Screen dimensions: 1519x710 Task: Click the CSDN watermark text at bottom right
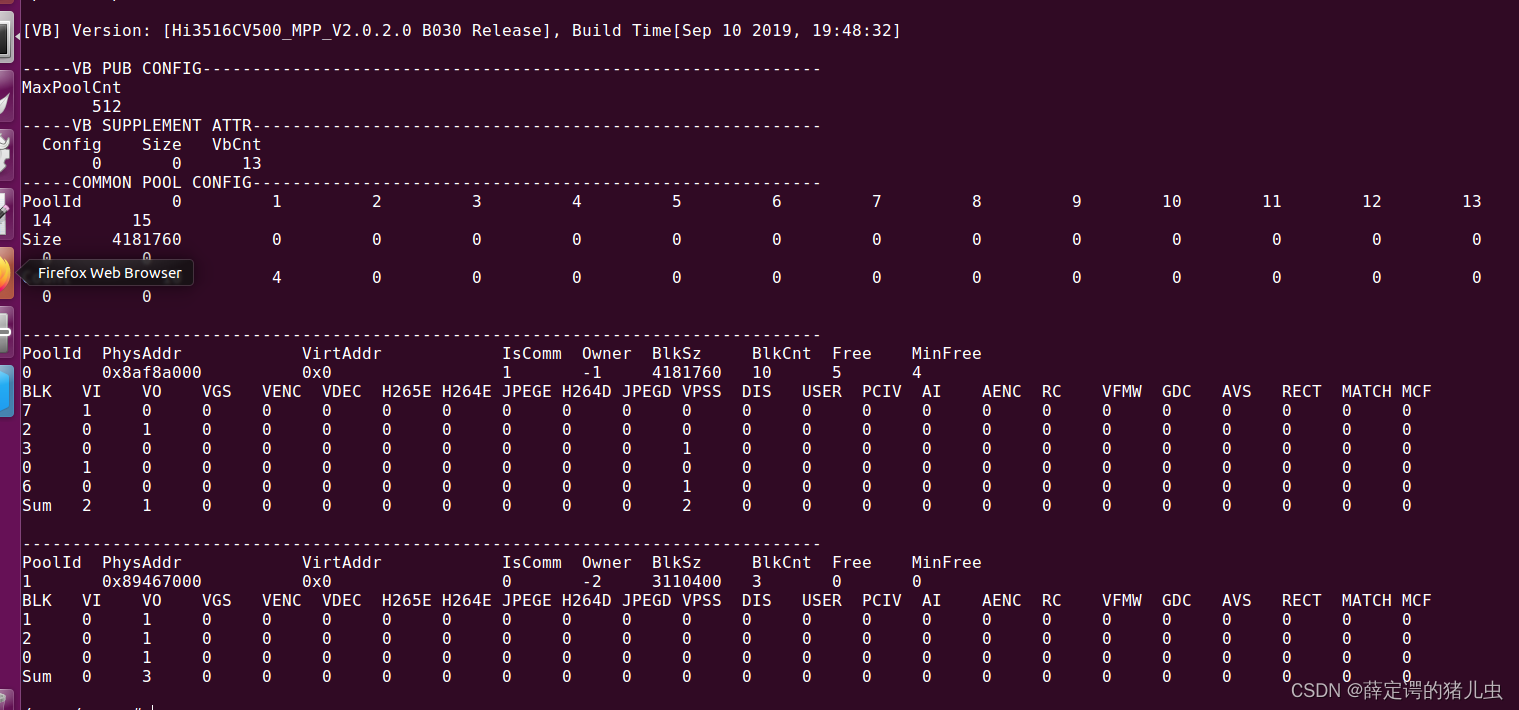coord(1397,690)
